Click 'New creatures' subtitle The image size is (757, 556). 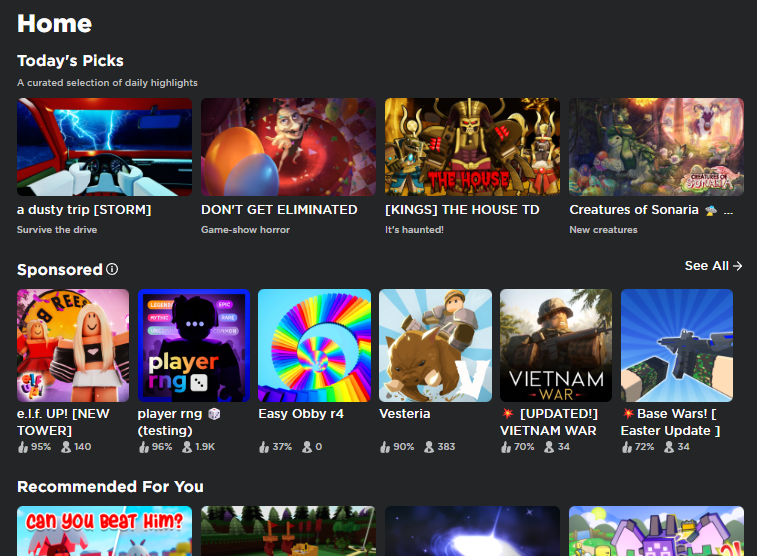click(603, 230)
